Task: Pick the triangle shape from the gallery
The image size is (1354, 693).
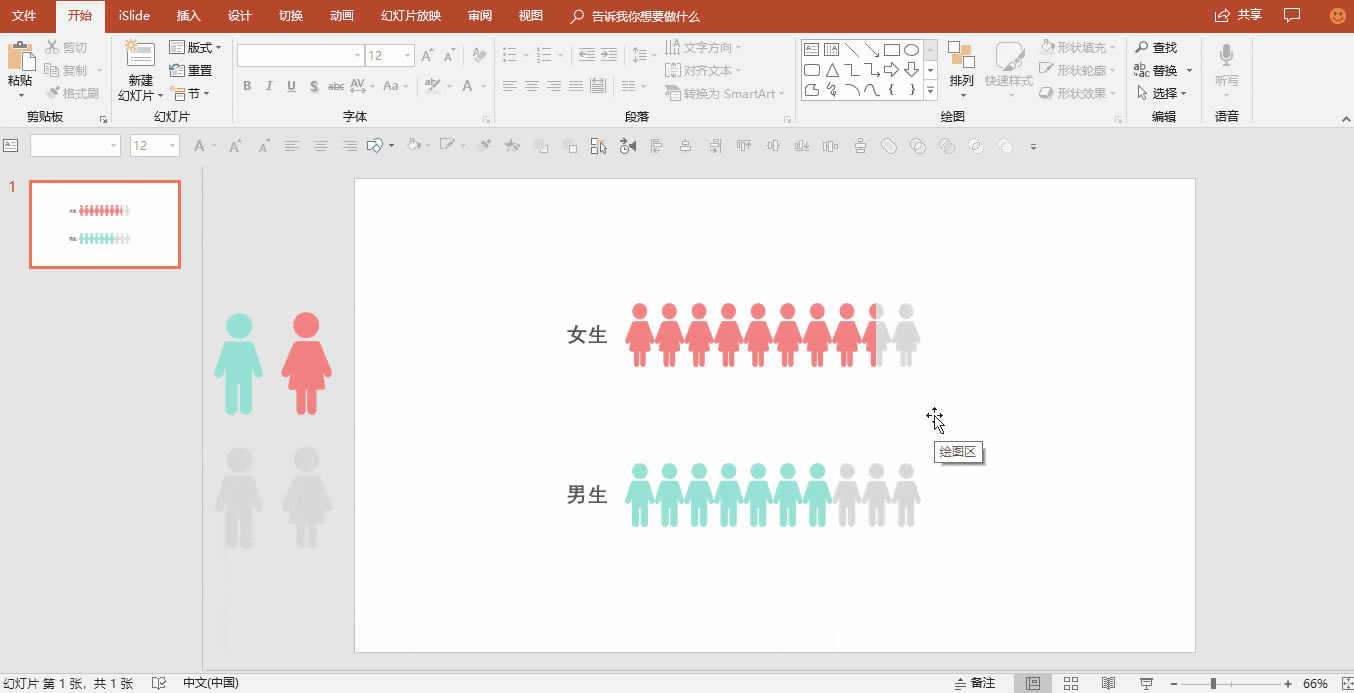Action: pyautogui.click(x=832, y=70)
